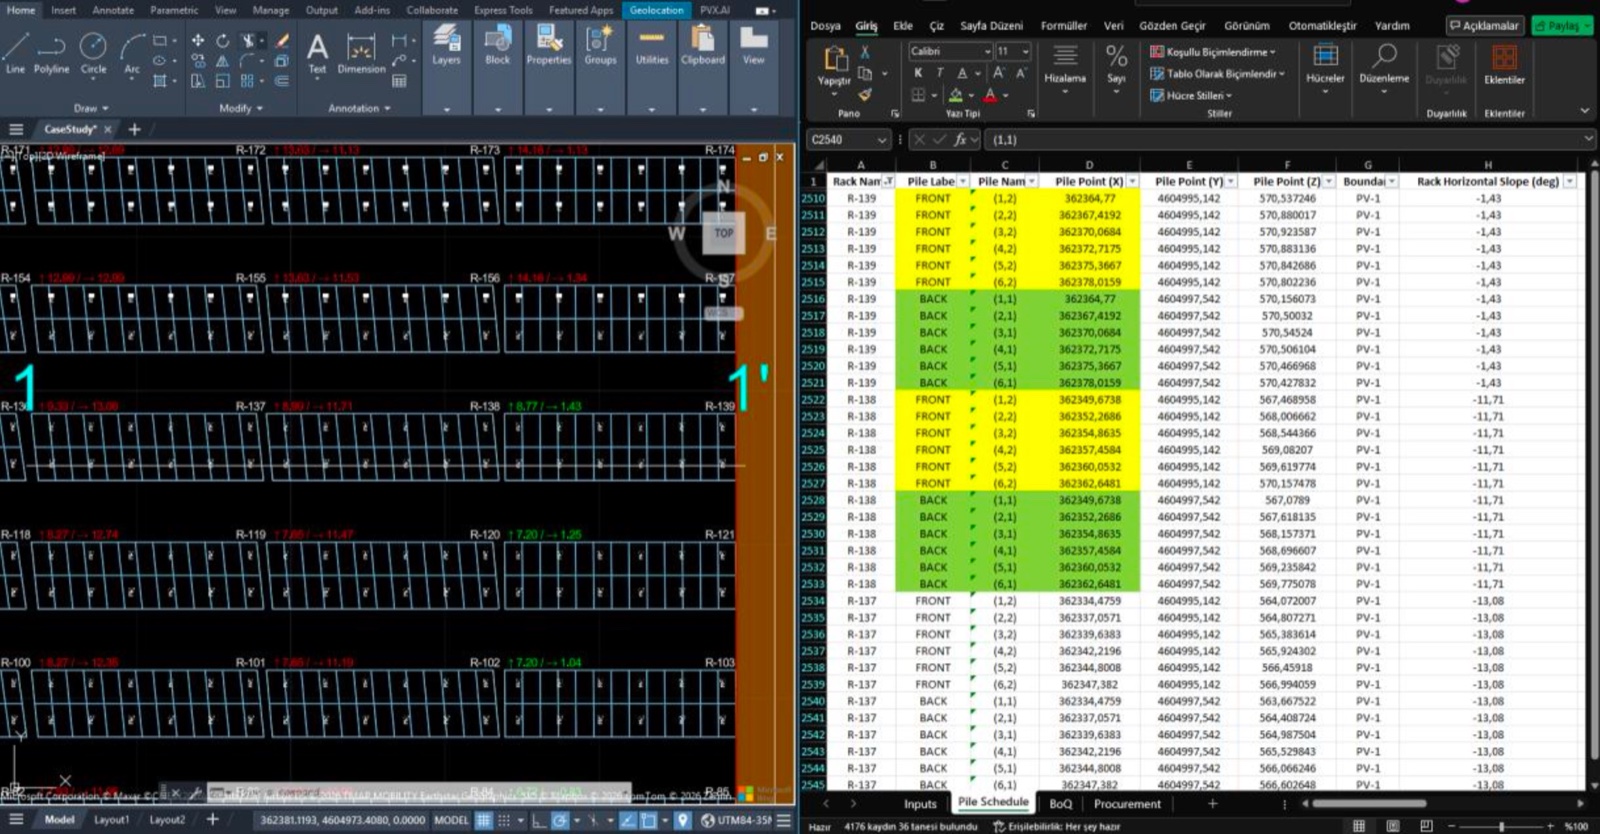Pick the red font color swatch
This screenshot has width=1600, height=834.
(990, 95)
